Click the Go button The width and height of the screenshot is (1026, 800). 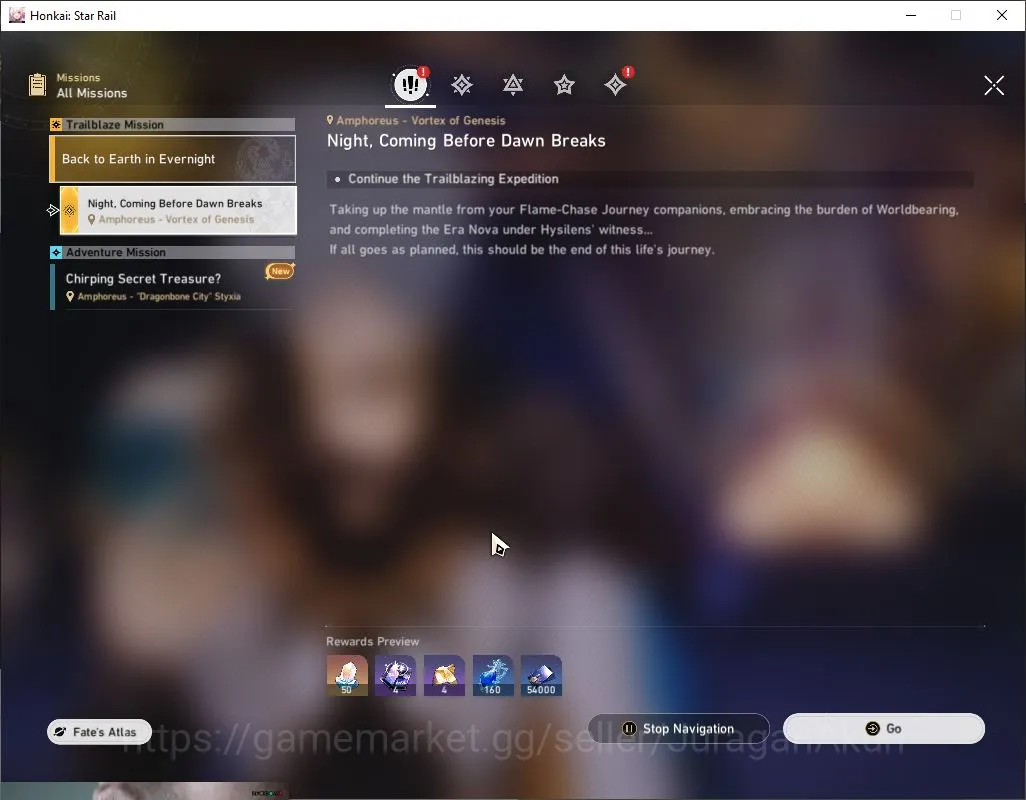(x=883, y=728)
